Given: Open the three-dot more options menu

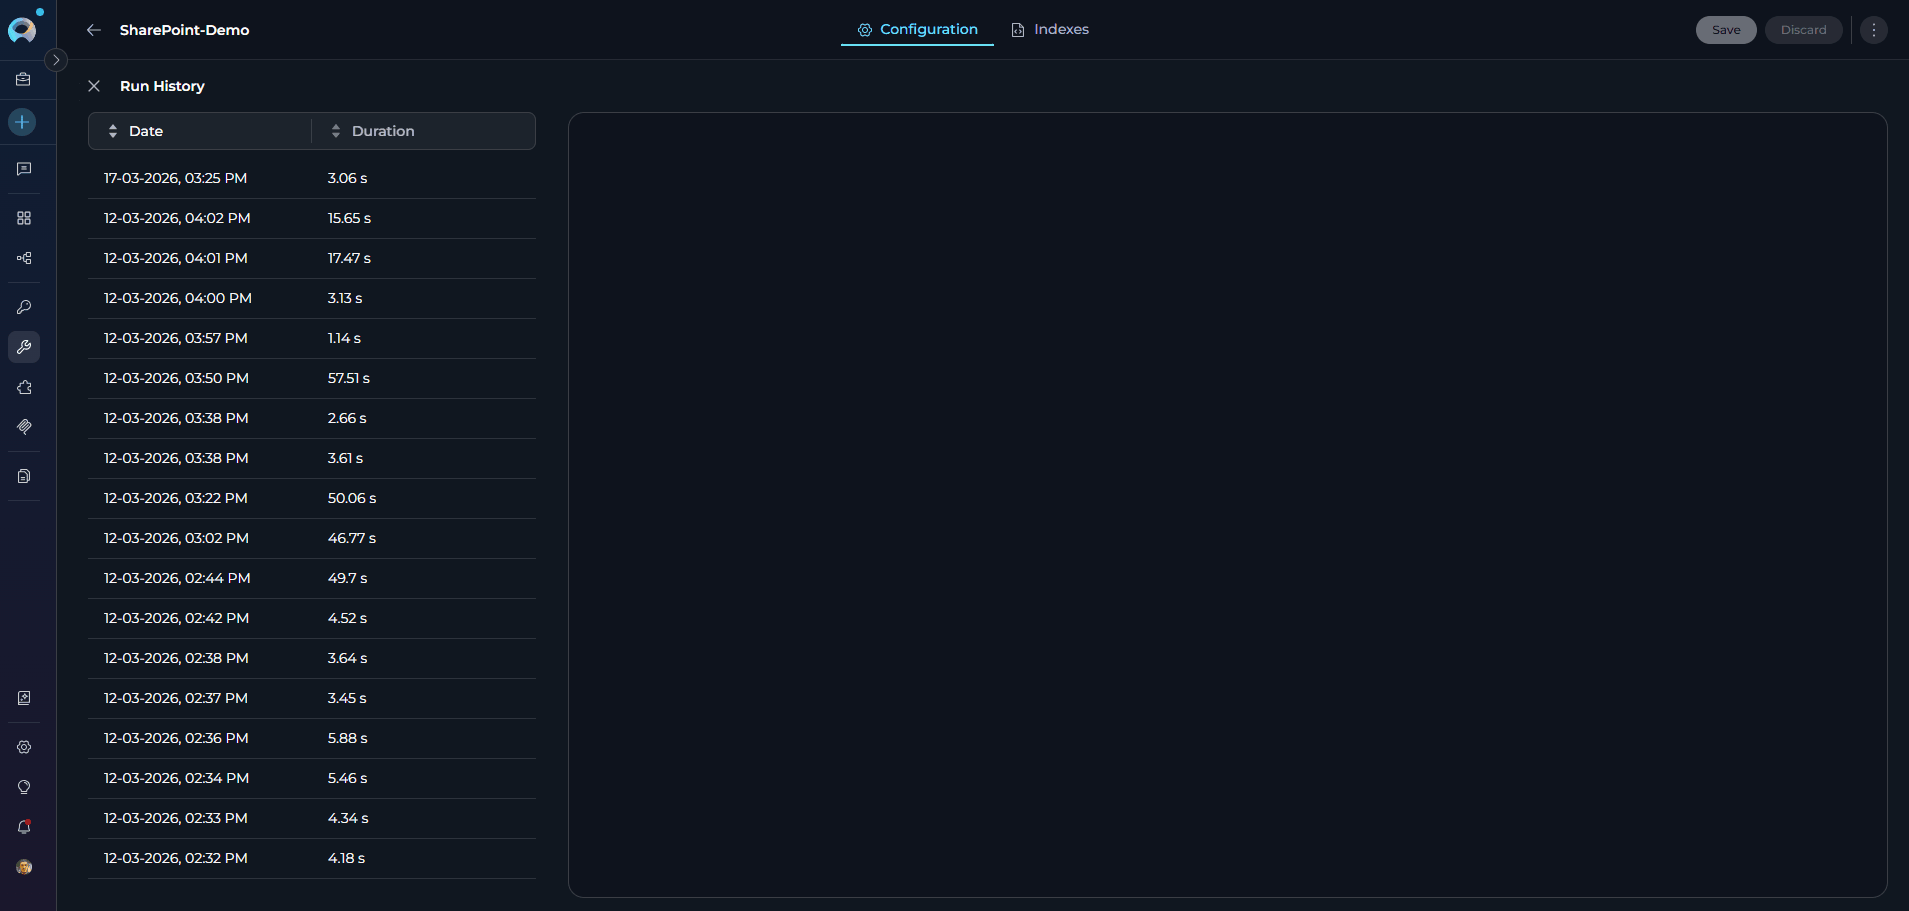Looking at the screenshot, I should pos(1874,30).
